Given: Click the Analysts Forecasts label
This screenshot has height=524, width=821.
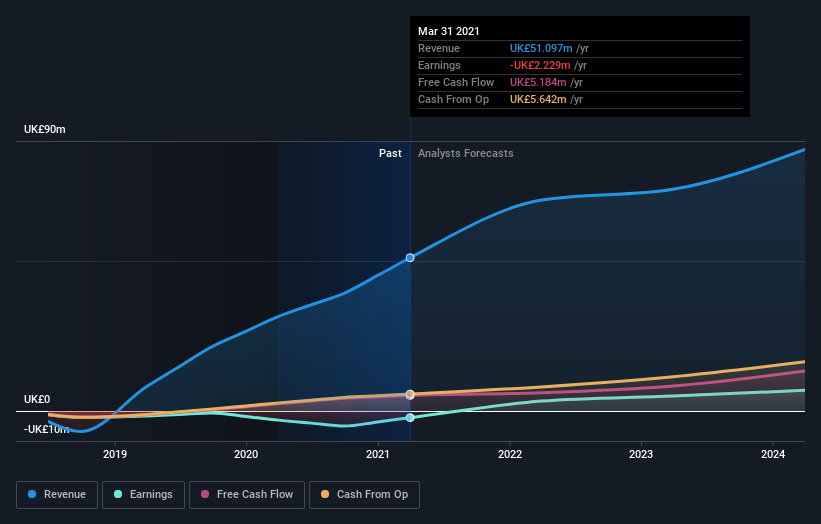Looking at the screenshot, I should (x=465, y=153).
